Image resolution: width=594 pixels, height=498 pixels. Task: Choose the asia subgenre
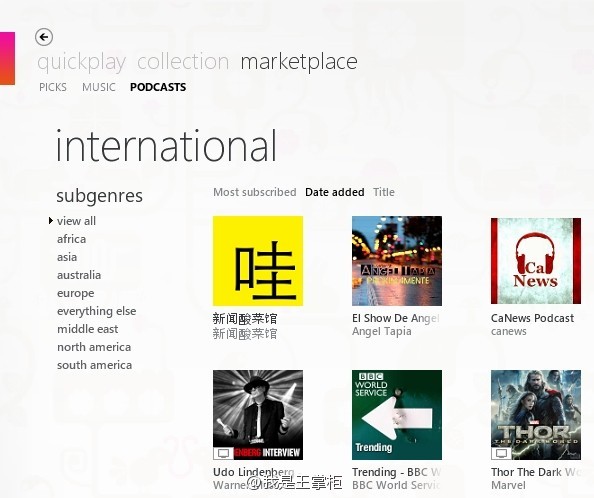[67, 257]
